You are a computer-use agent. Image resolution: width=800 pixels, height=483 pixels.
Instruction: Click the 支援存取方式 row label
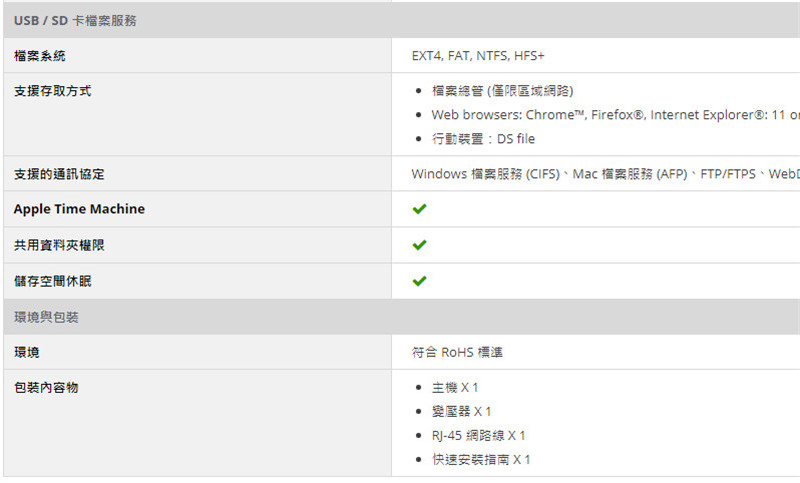(x=53, y=91)
